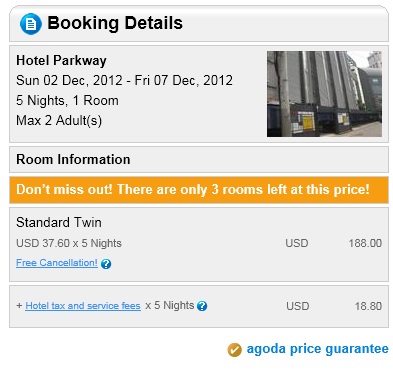
Task: Open the Free Cancellation help question icon
Action: click(106, 264)
